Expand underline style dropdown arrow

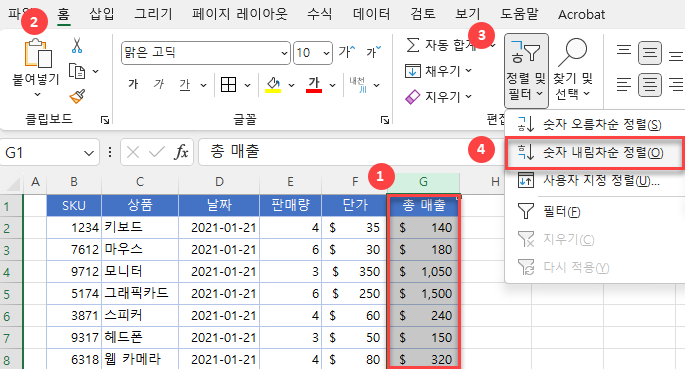pos(203,85)
